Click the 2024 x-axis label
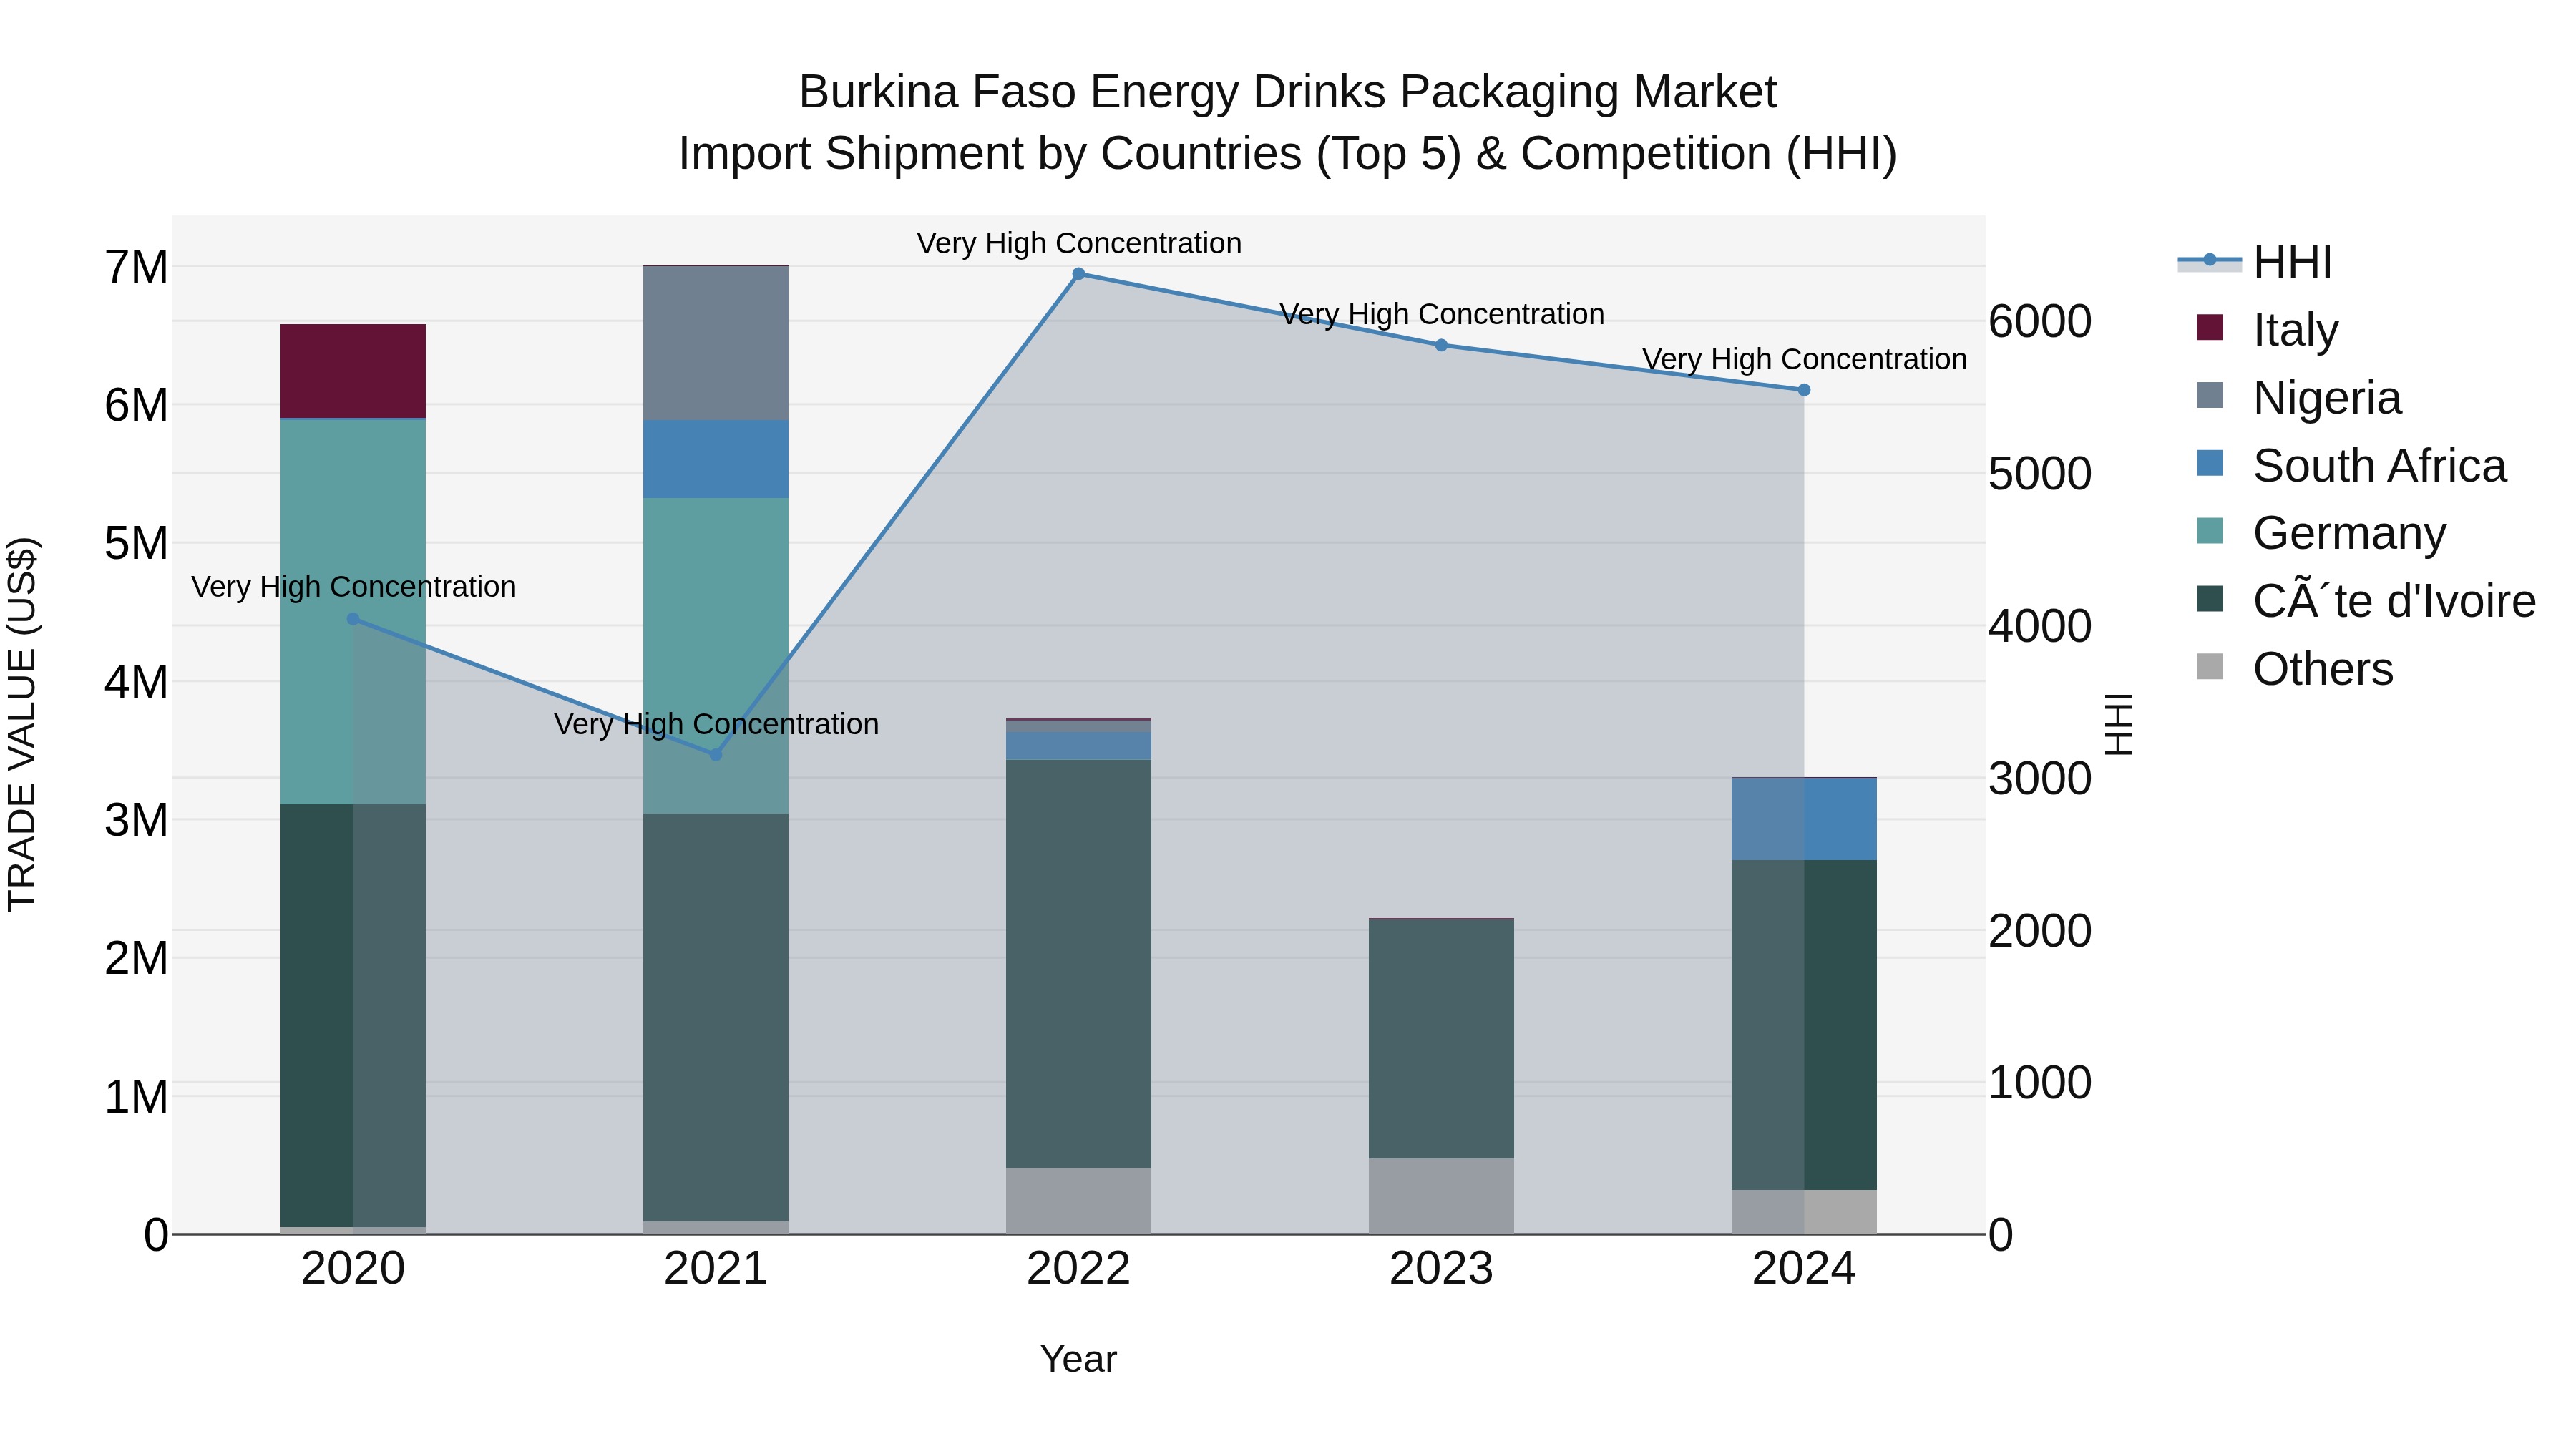The width and height of the screenshot is (2576, 1449). 1804,1269
